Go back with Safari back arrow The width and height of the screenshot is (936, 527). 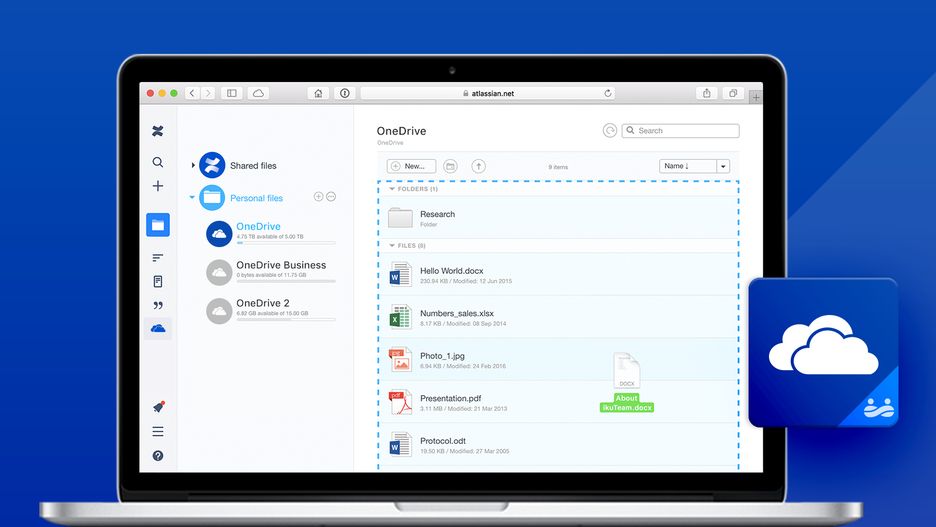[192, 93]
